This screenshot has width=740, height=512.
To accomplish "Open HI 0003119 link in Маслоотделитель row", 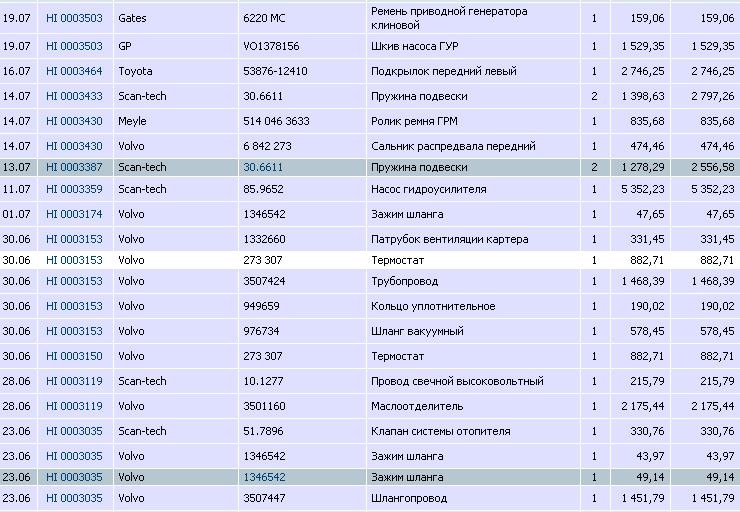I will pyautogui.click(x=74, y=406).
